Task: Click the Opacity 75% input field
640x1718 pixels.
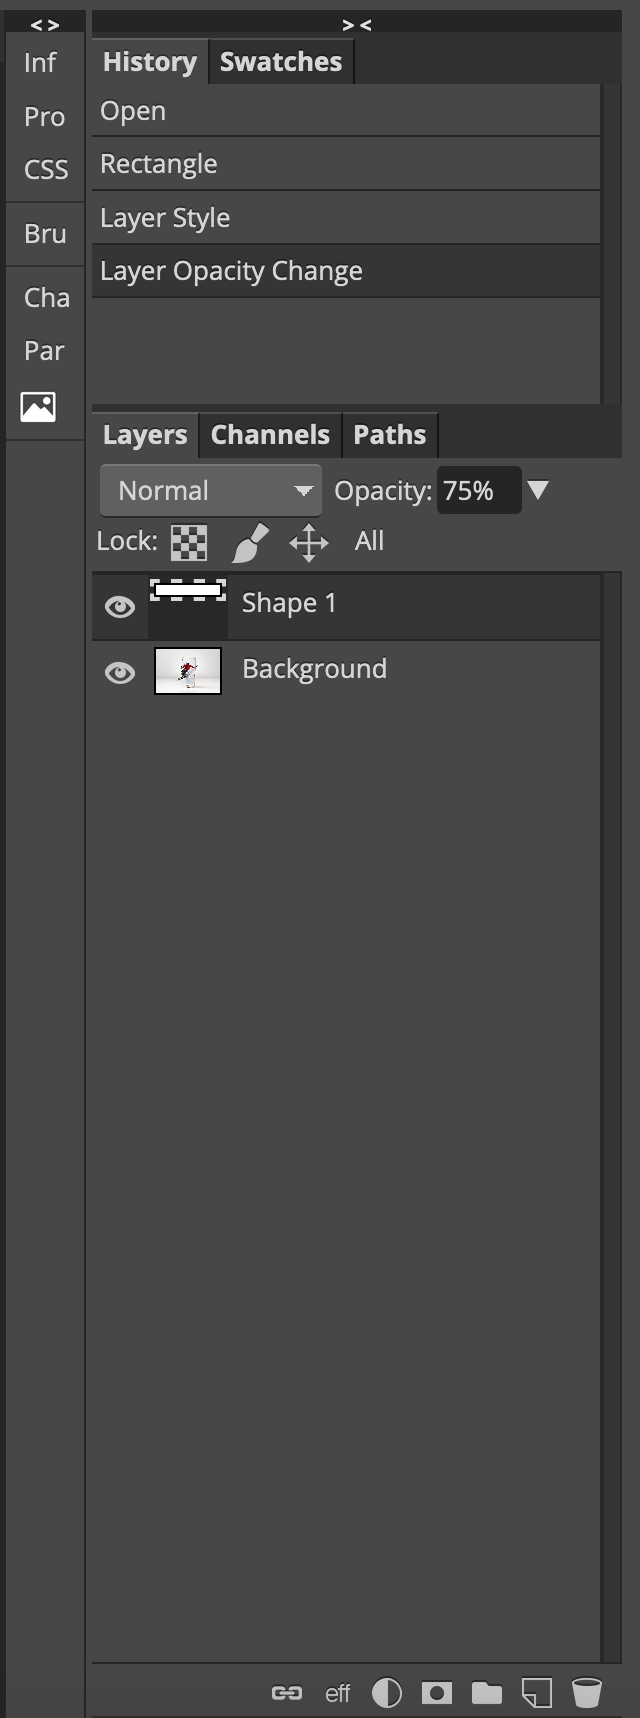Action: pyautogui.click(x=479, y=491)
